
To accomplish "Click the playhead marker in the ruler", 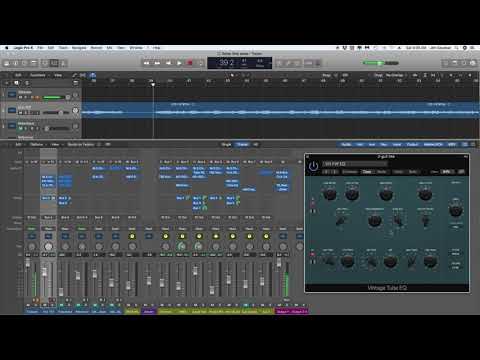I will 153,85.
